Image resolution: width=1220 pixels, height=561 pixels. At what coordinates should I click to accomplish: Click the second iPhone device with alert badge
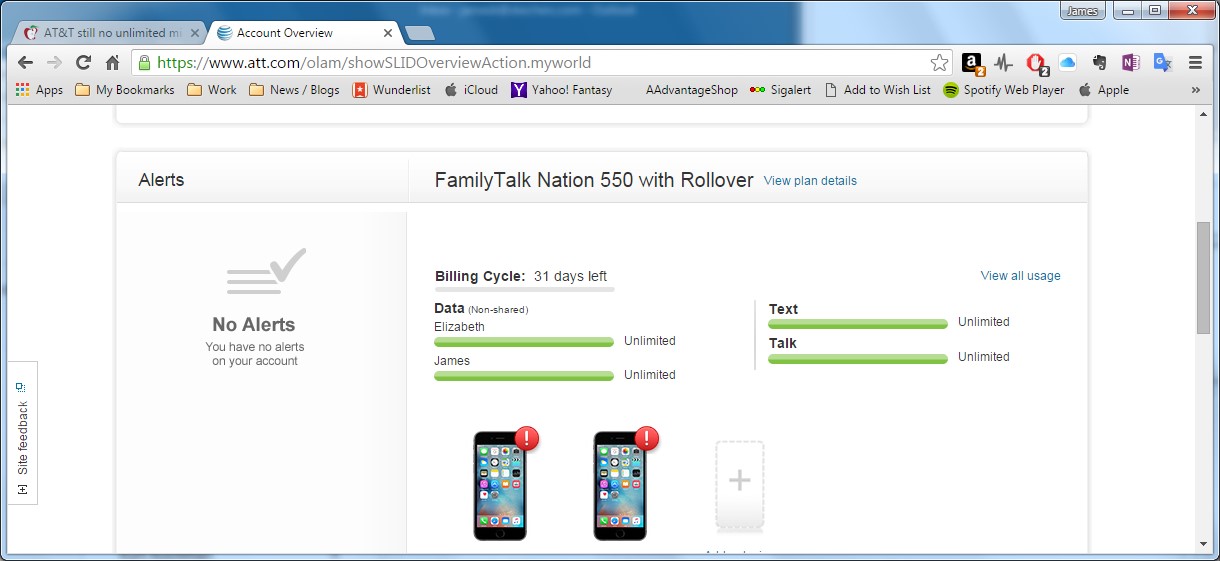(x=620, y=486)
